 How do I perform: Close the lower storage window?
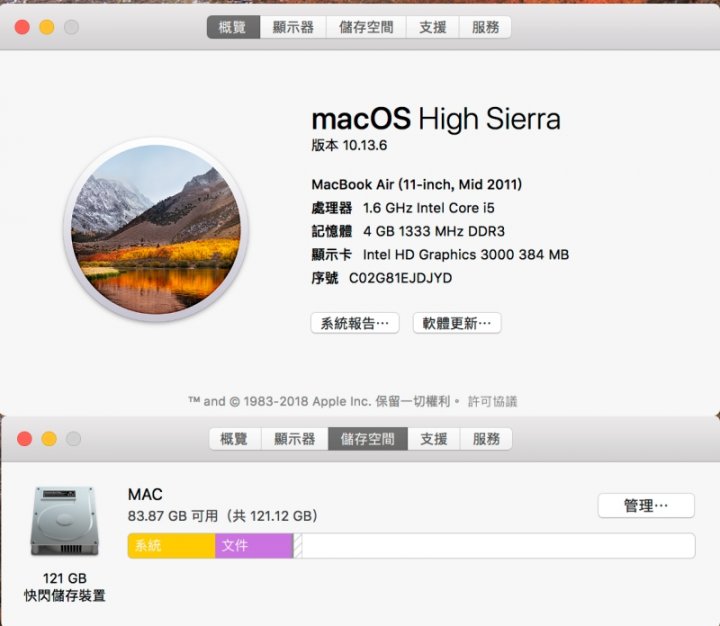tap(24, 439)
